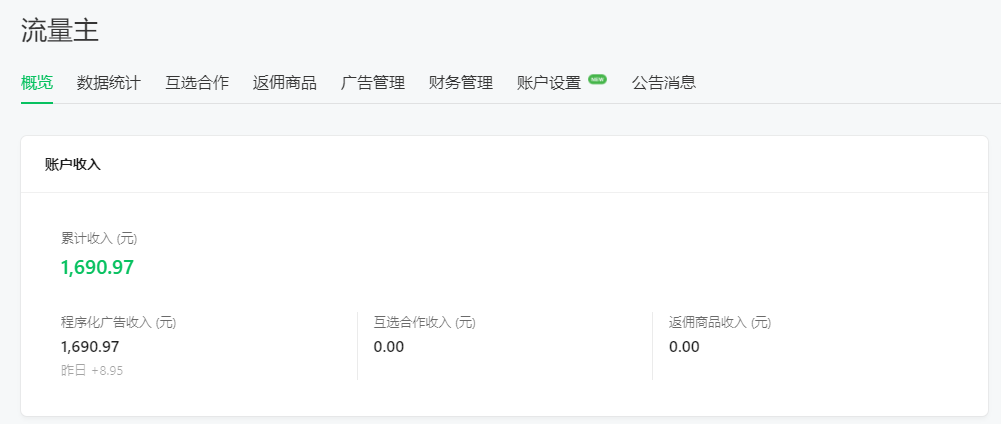1001x424 pixels.
Task: Switch to the 公告消息 tab
Action: (664, 83)
